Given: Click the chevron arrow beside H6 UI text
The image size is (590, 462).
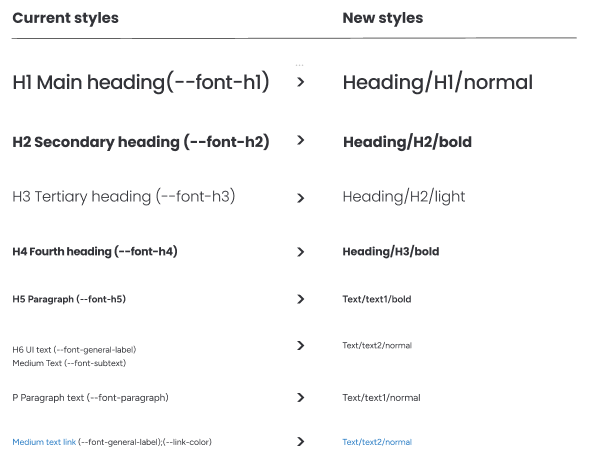Looking at the screenshot, I should [x=300, y=345].
